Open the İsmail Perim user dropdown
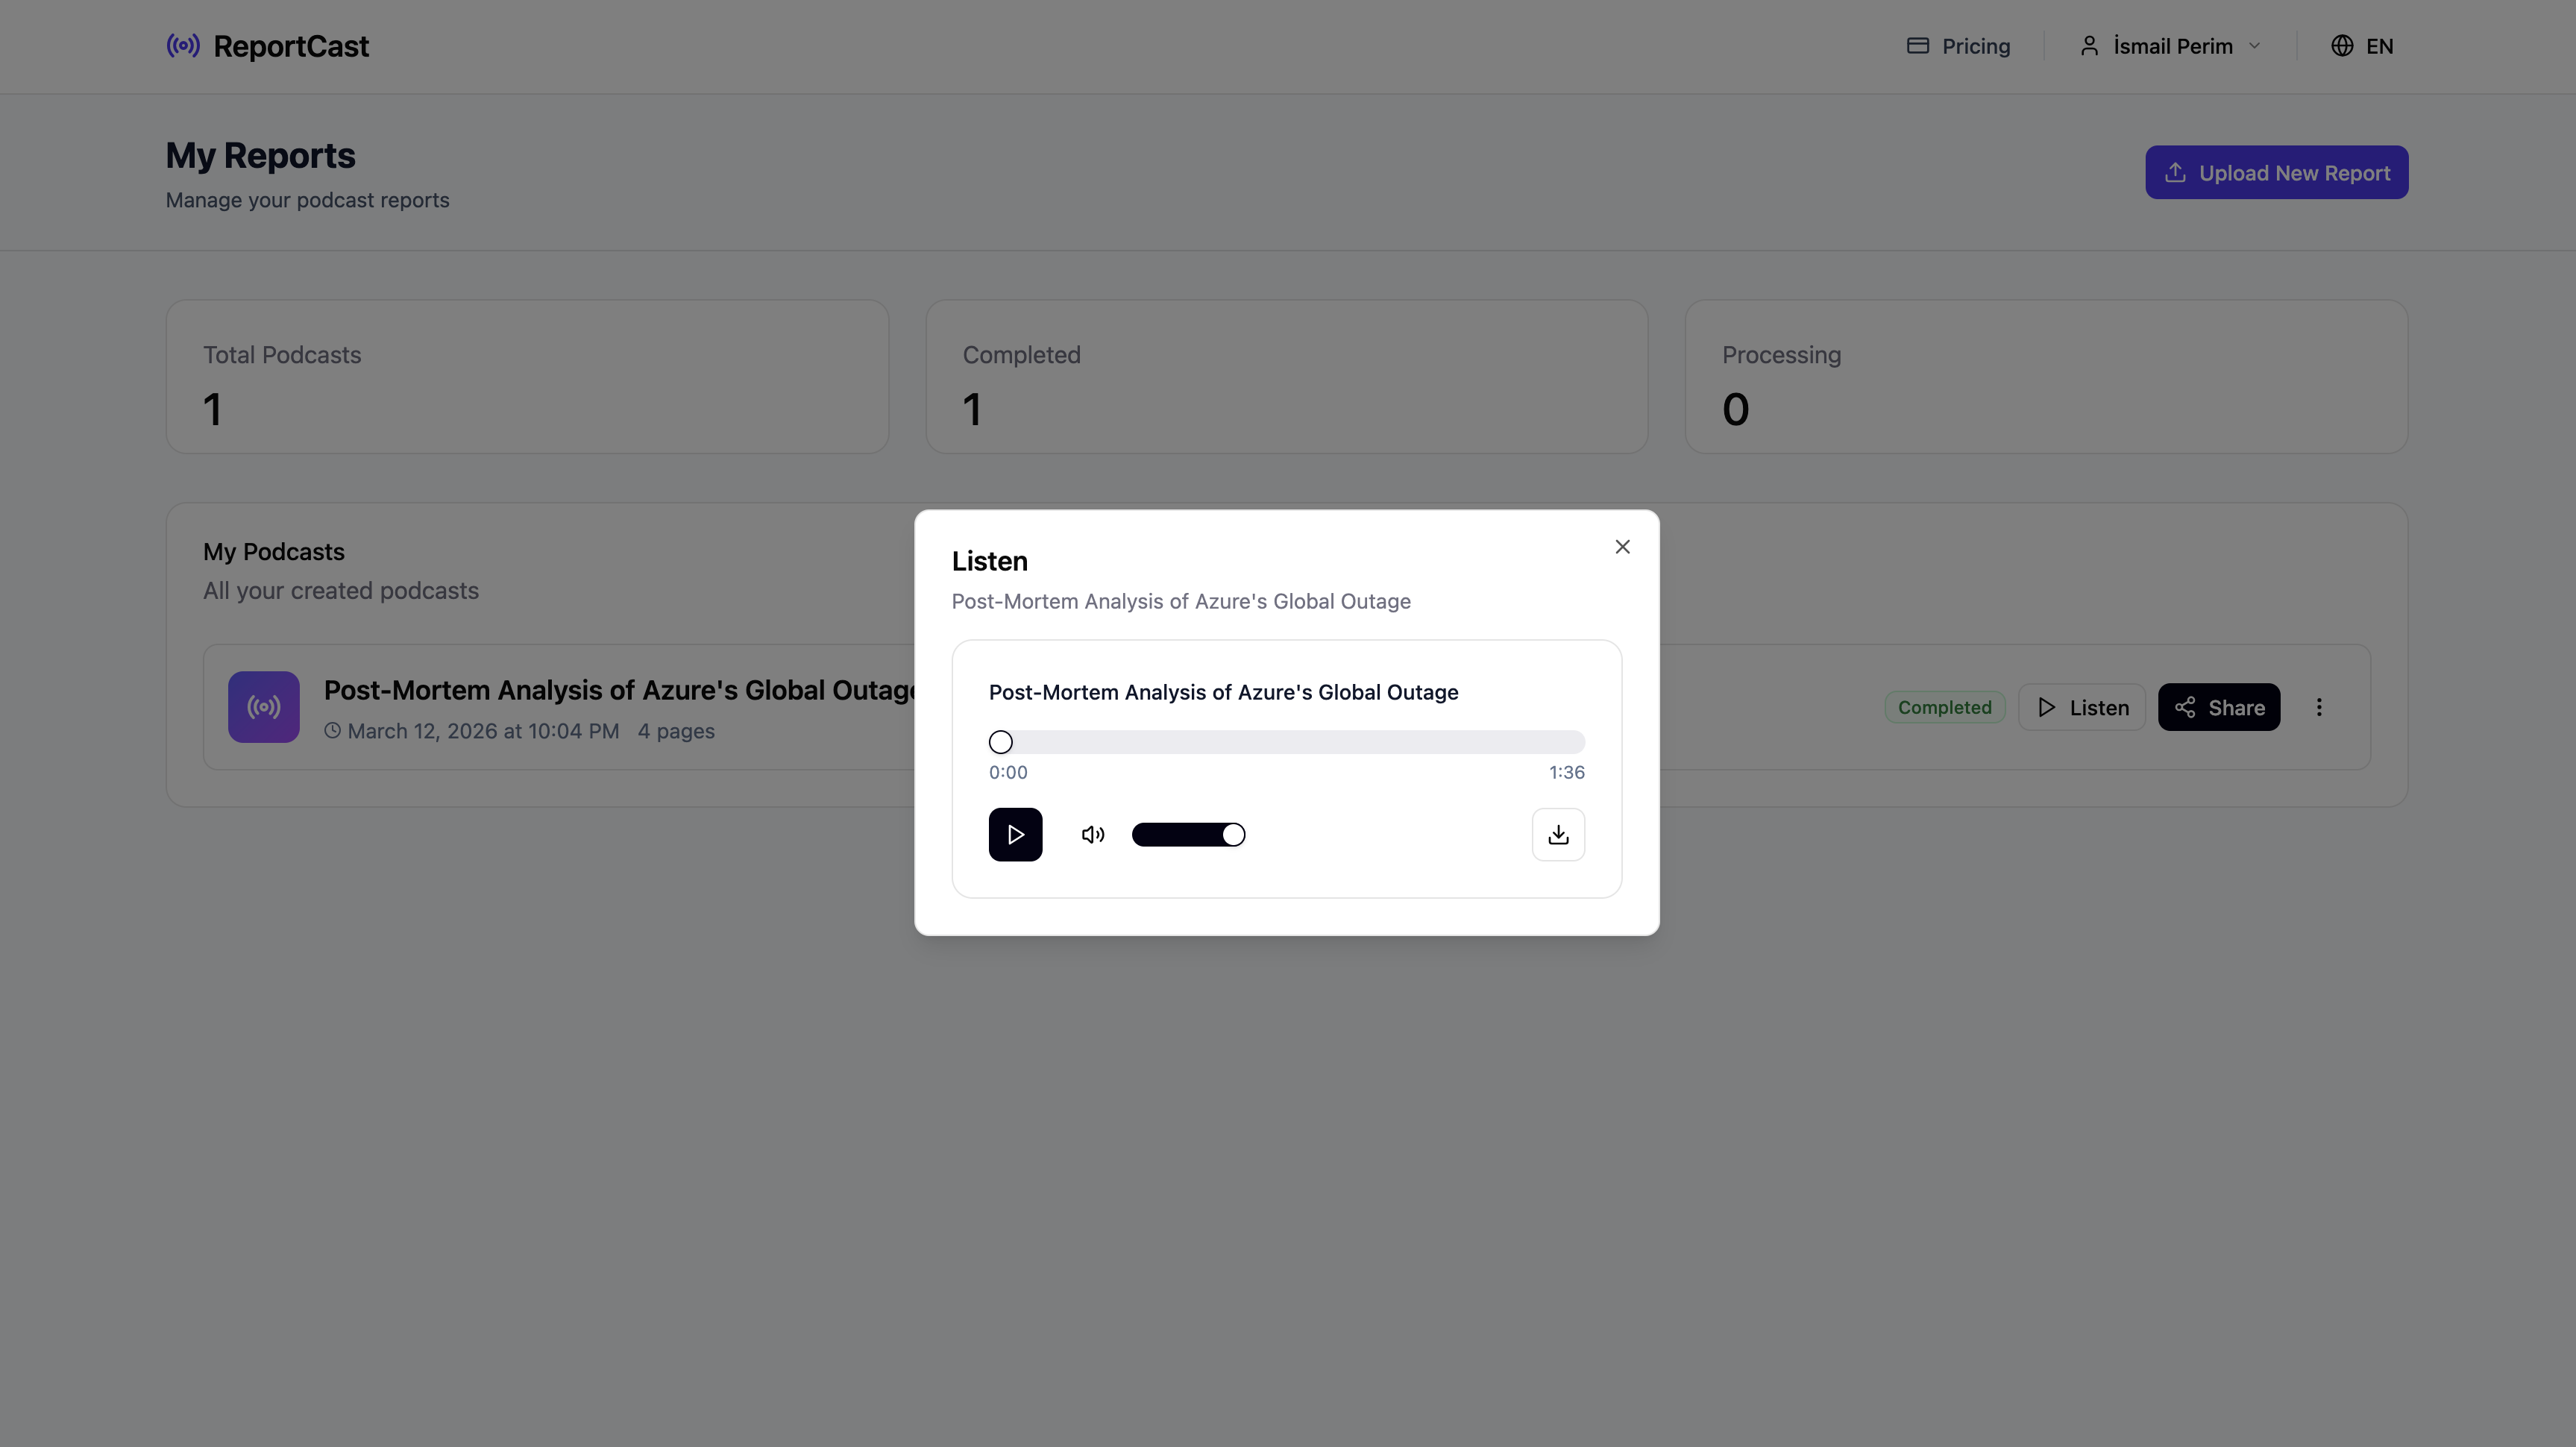This screenshot has height=1447, width=2576. pos(2171,46)
